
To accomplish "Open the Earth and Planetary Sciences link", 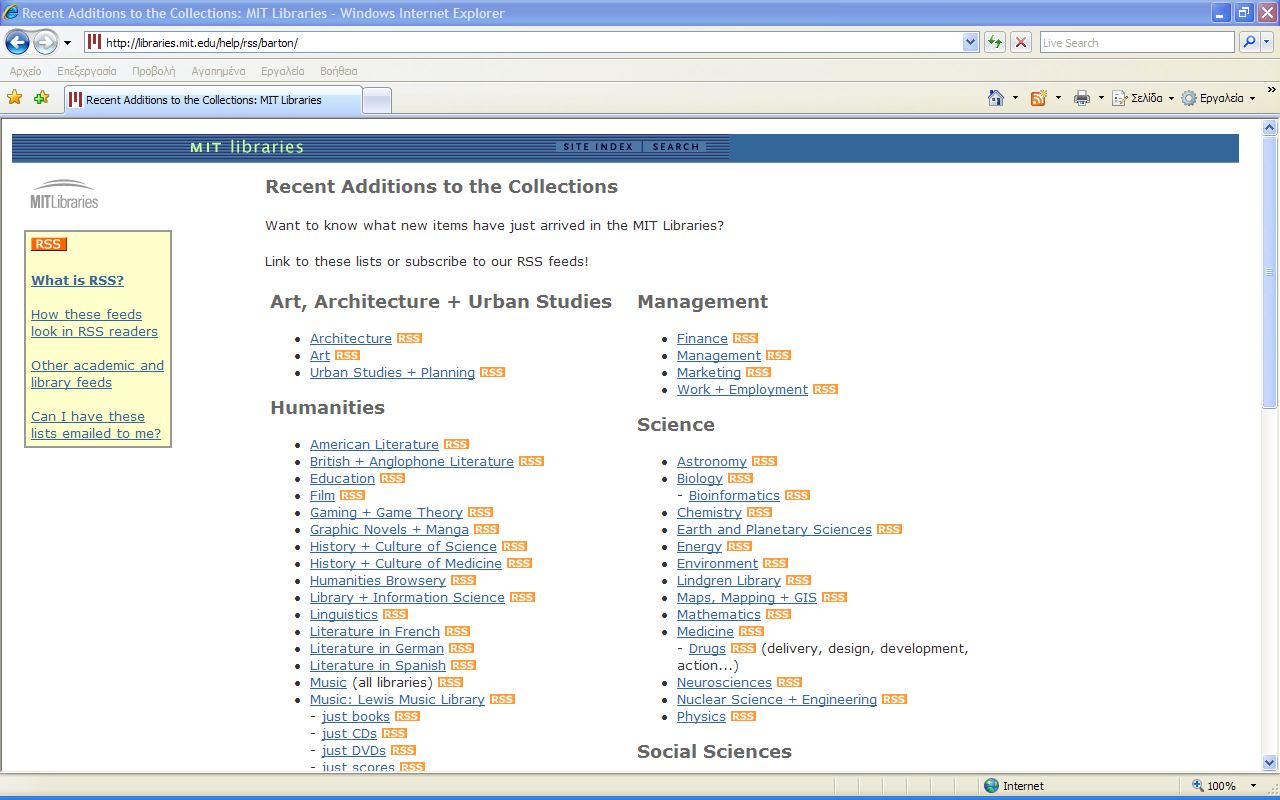I will [774, 530].
